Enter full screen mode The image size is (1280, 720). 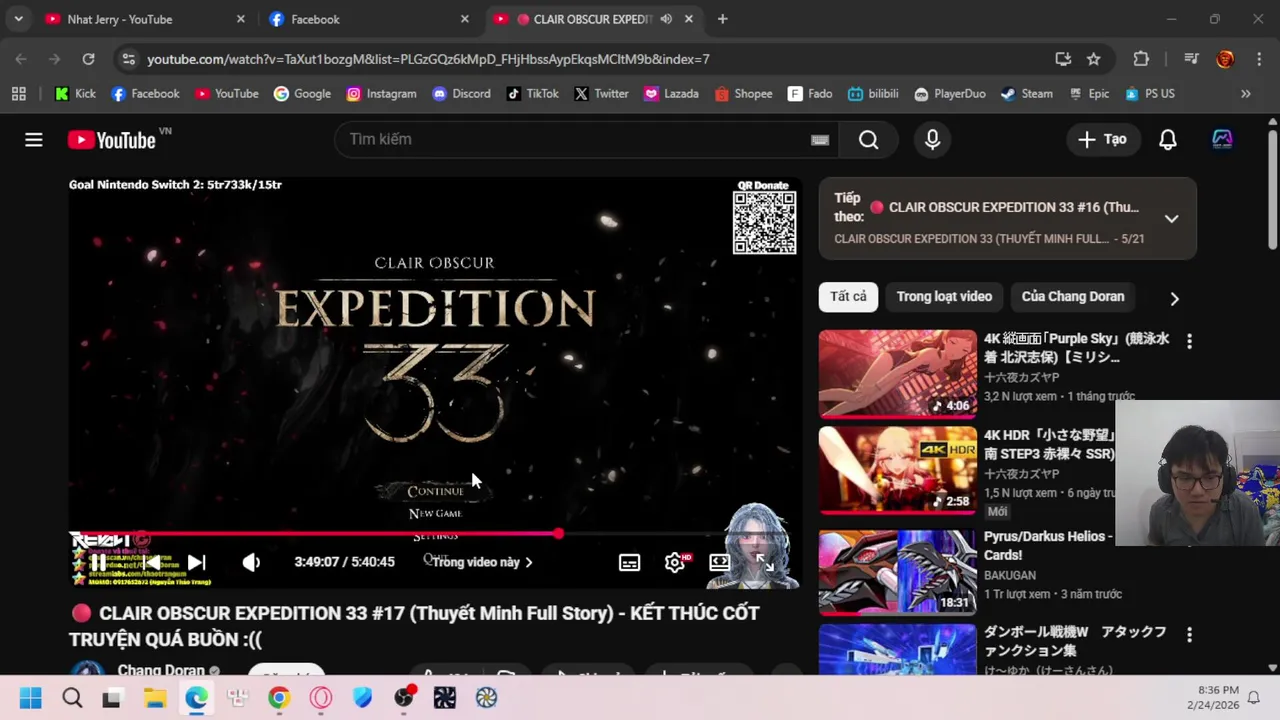pyautogui.click(x=765, y=562)
